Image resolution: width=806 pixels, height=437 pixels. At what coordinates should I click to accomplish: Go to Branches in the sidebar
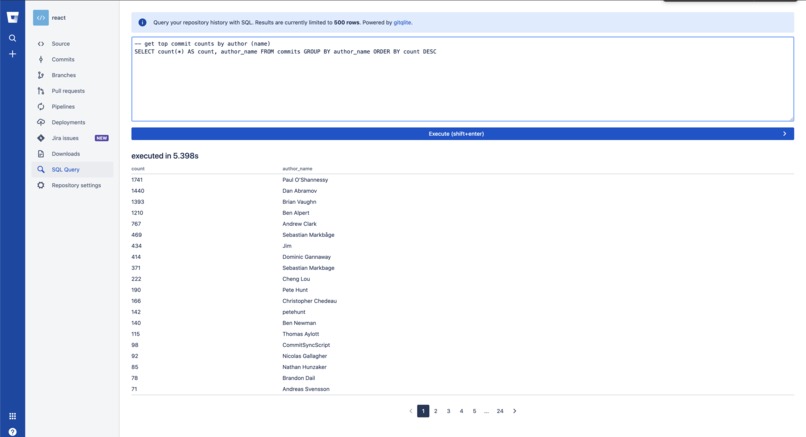point(72,75)
